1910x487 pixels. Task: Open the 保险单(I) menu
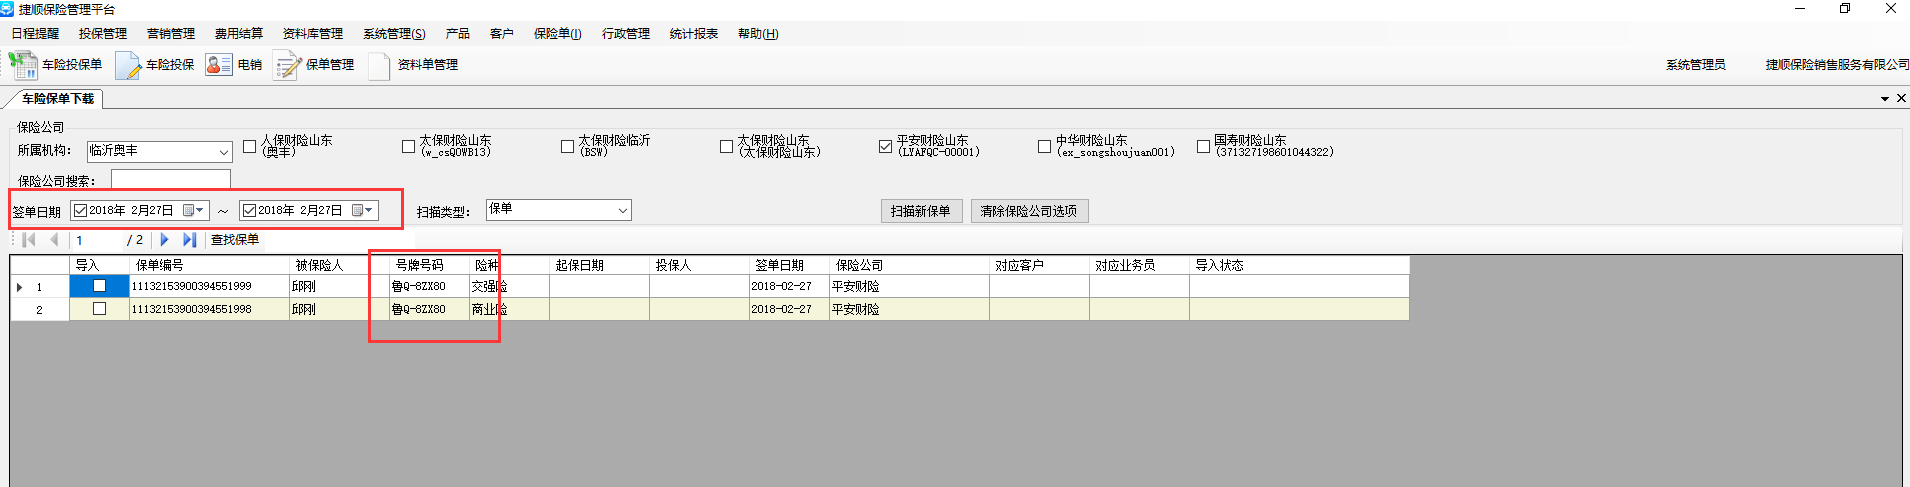tap(558, 34)
